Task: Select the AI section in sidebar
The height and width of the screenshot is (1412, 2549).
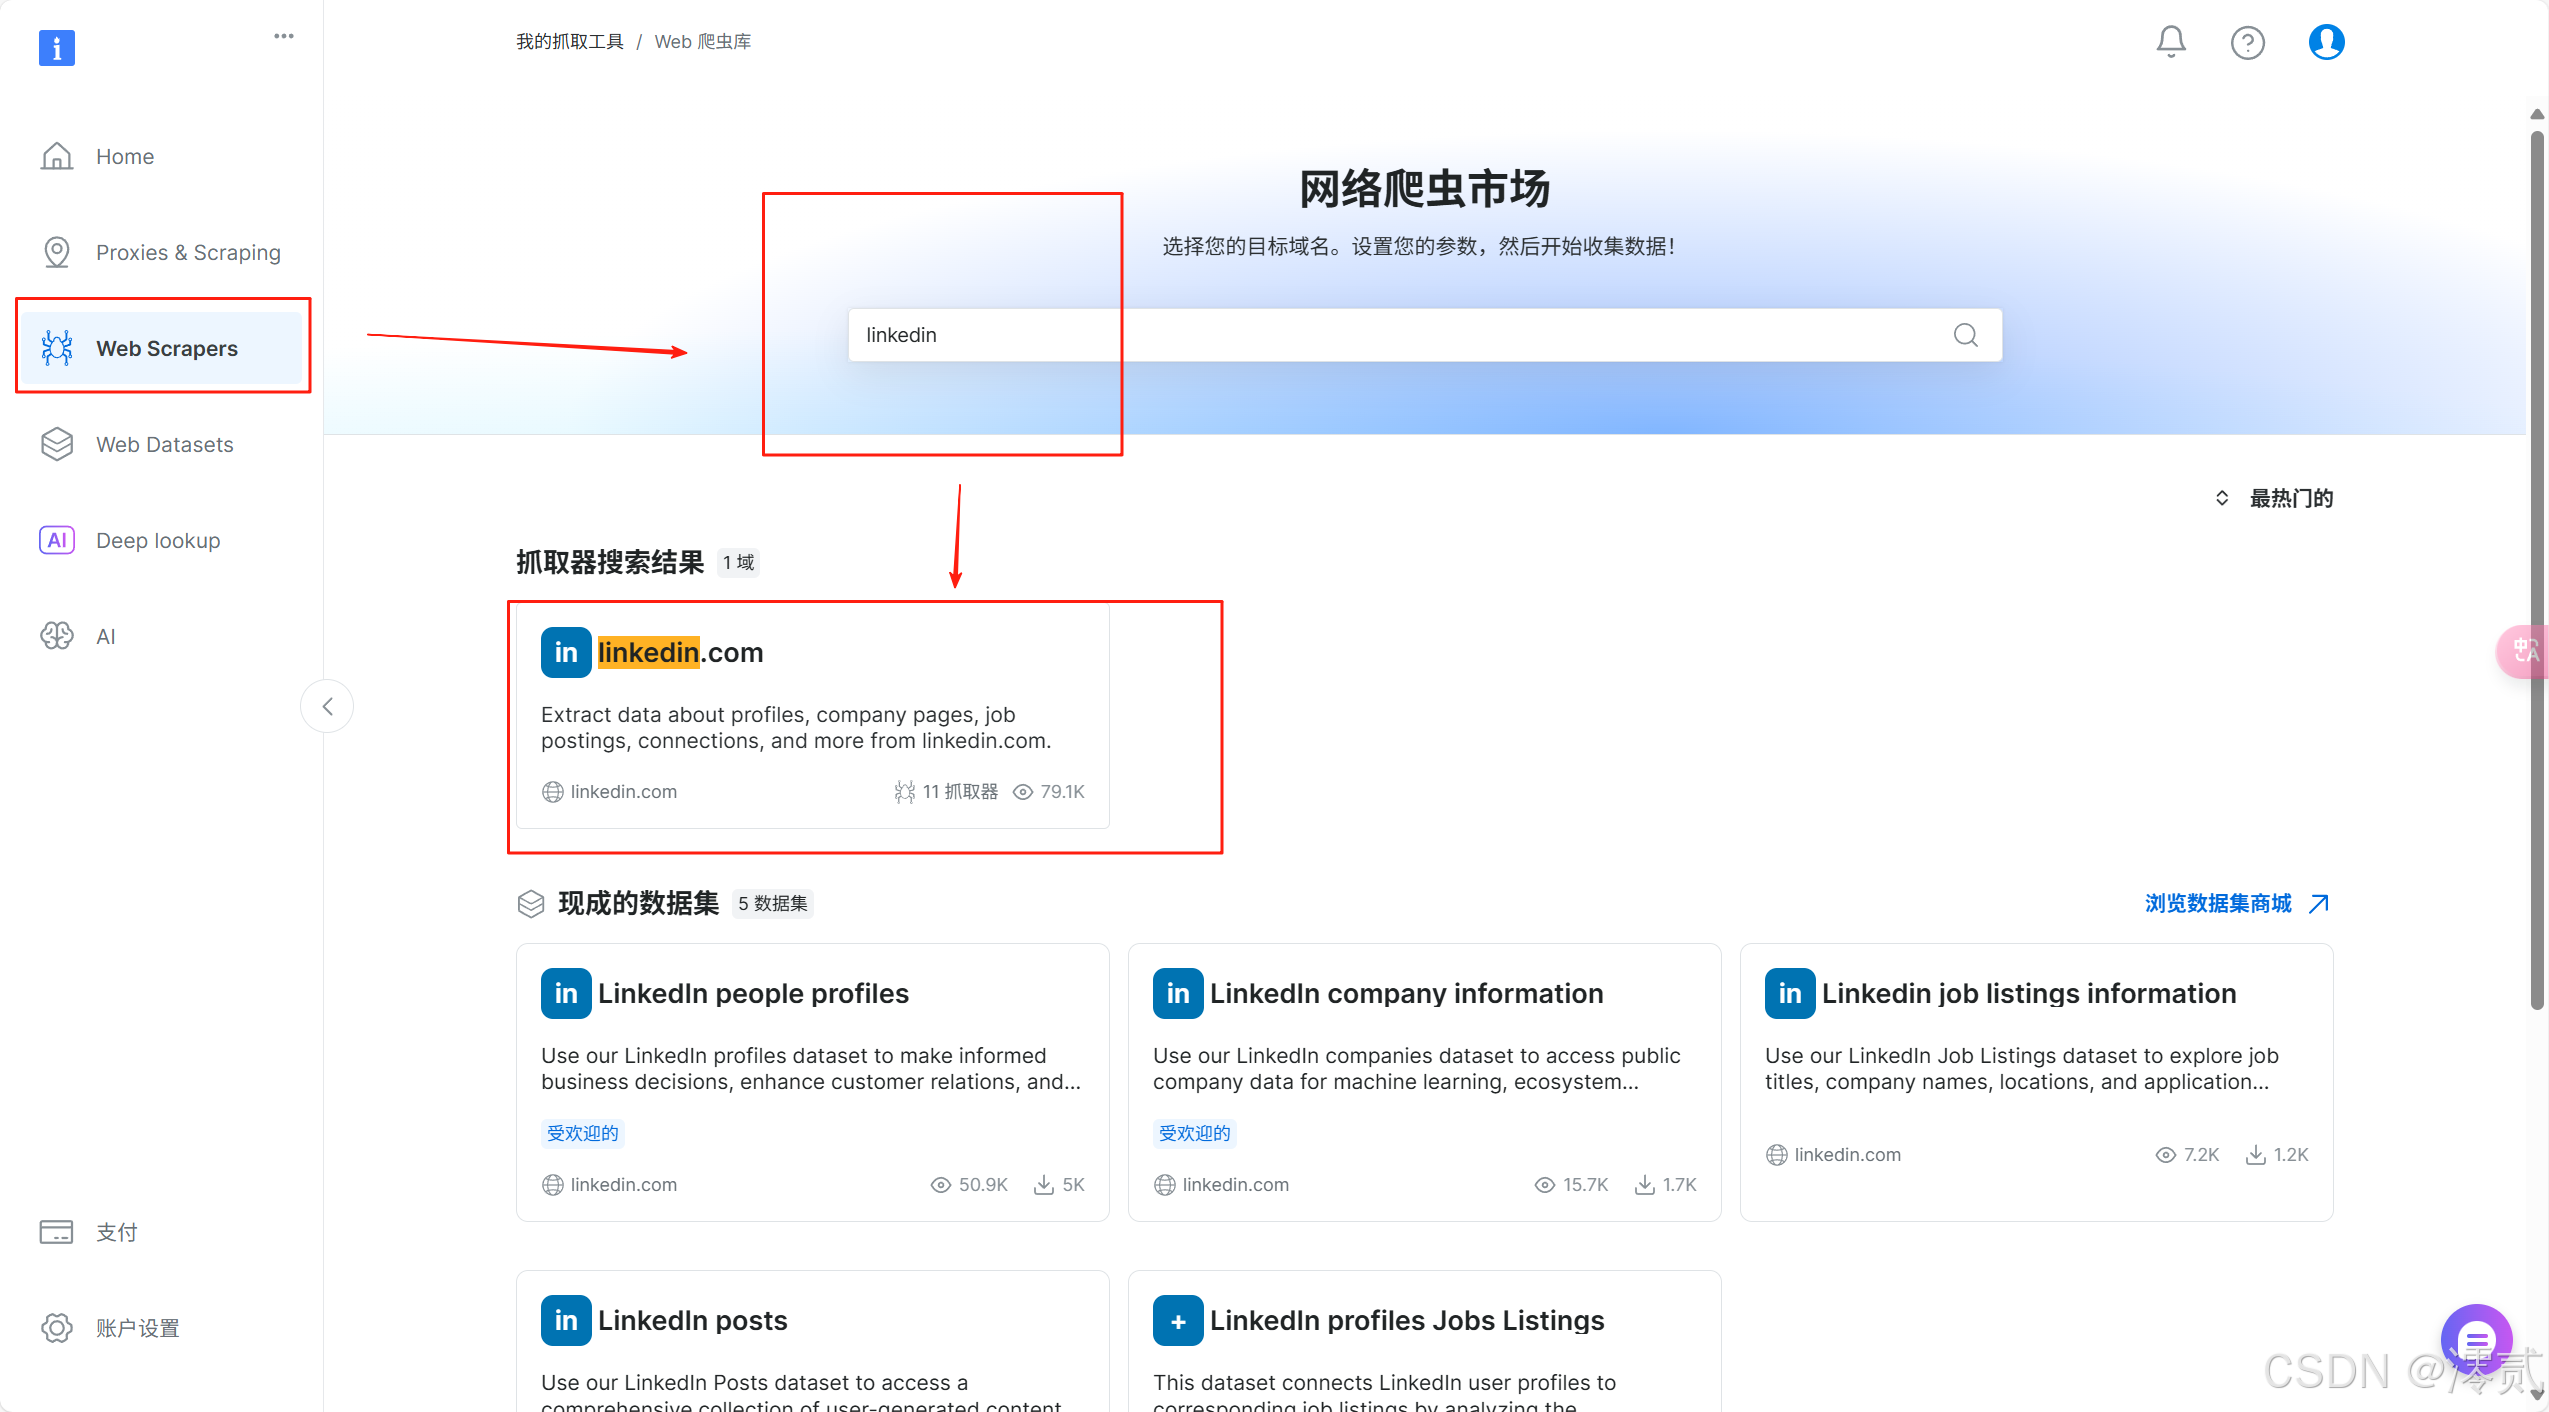Action: coord(104,636)
